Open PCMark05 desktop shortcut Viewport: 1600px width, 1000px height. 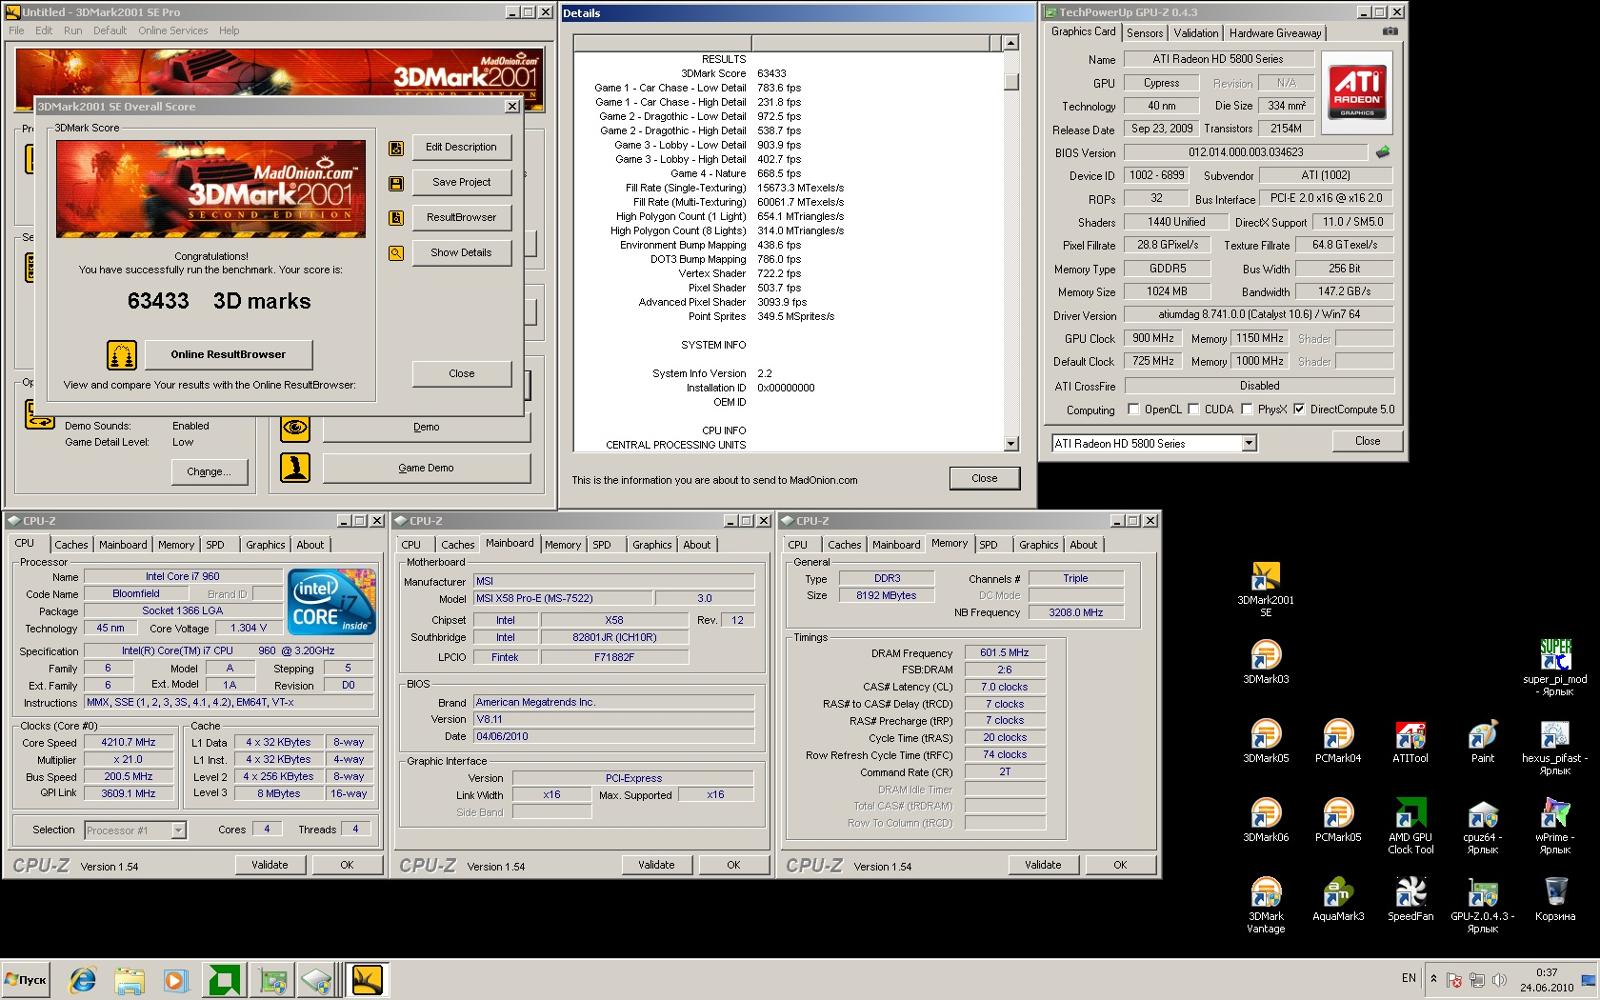1338,820
